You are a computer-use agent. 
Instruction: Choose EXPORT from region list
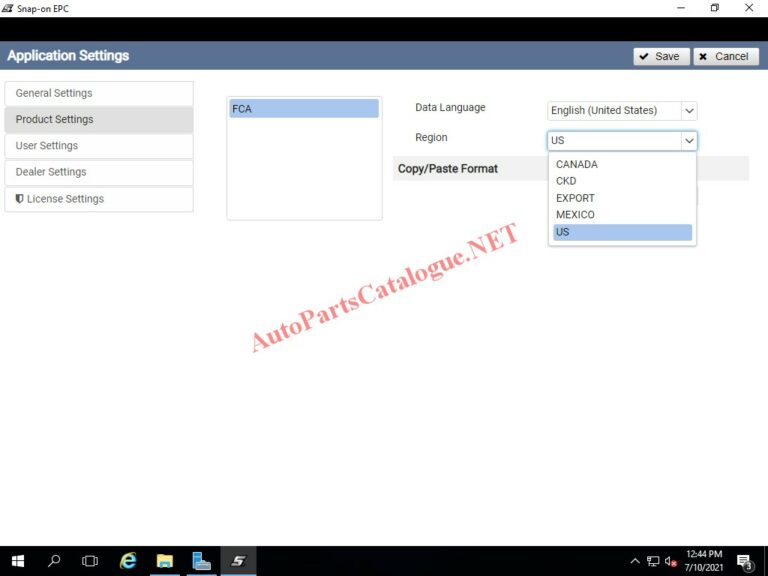tap(622, 198)
